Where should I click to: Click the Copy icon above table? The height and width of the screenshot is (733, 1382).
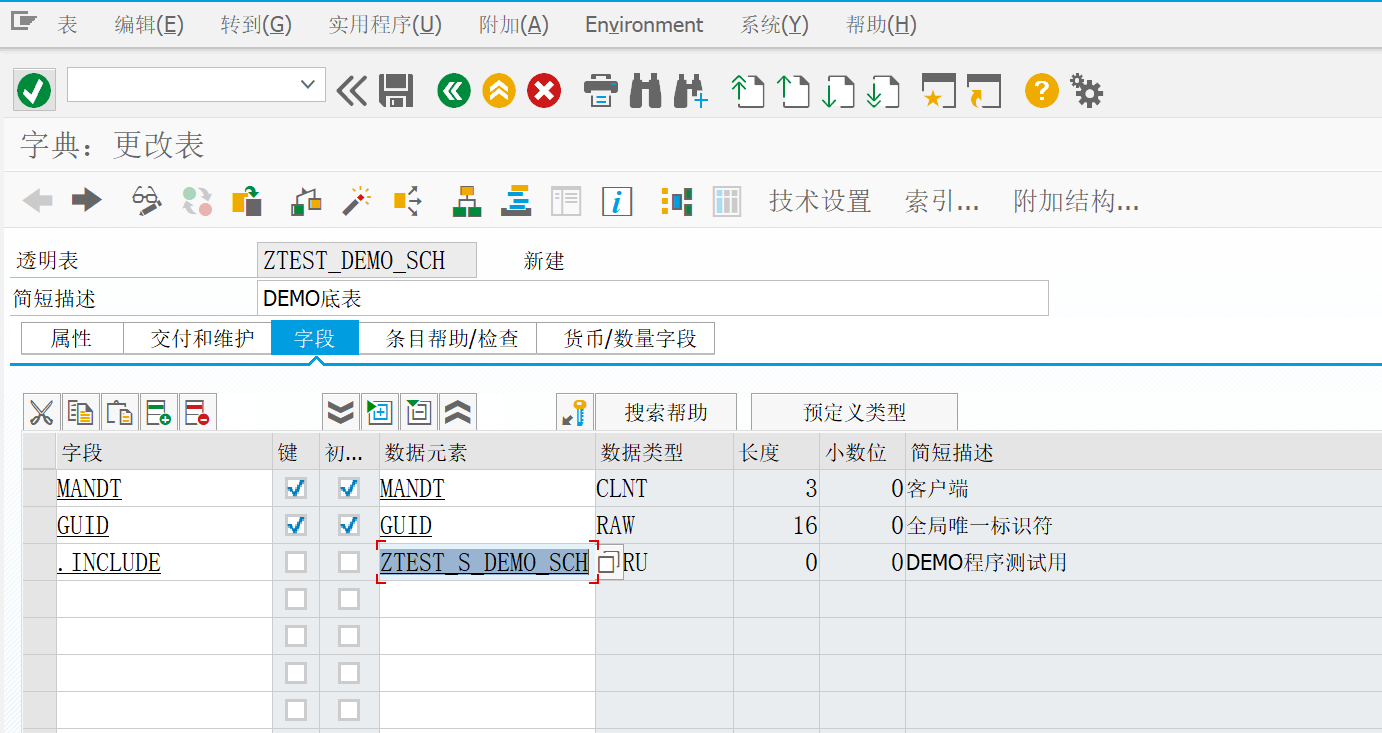(x=80, y=412)
